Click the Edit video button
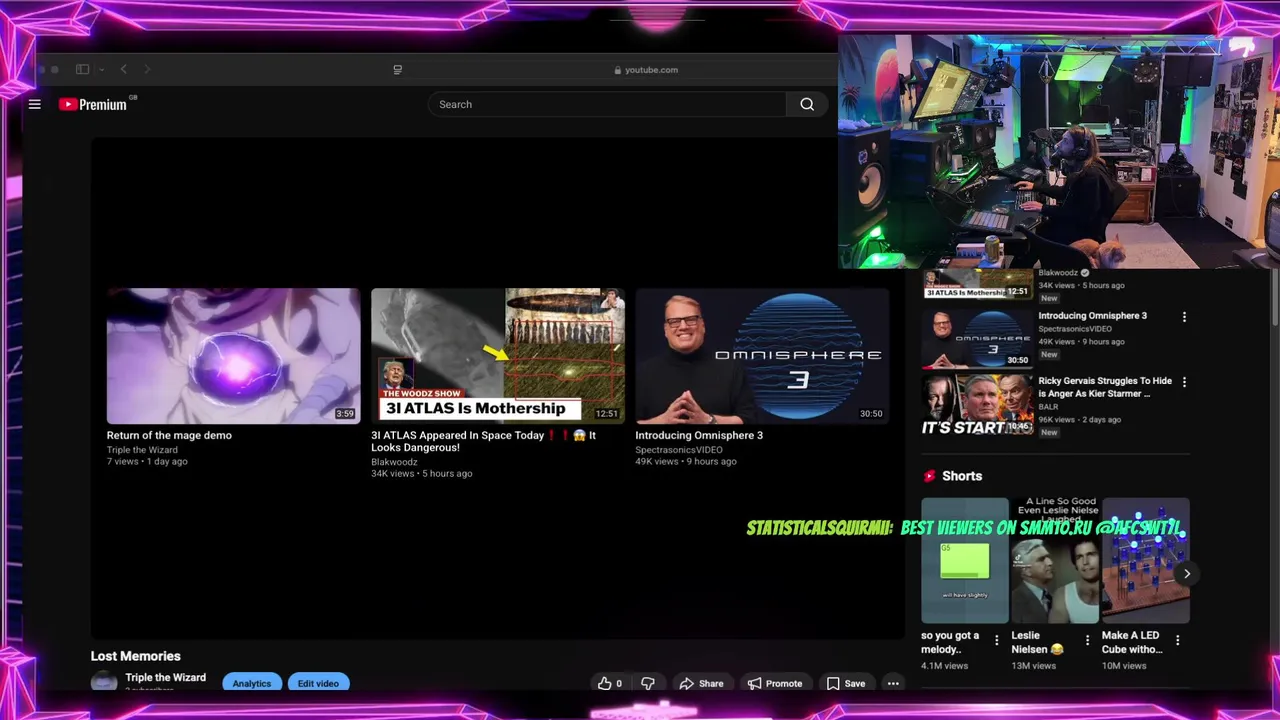The width and height of the screenshot is (1280, 720). [x=318, y=683]
